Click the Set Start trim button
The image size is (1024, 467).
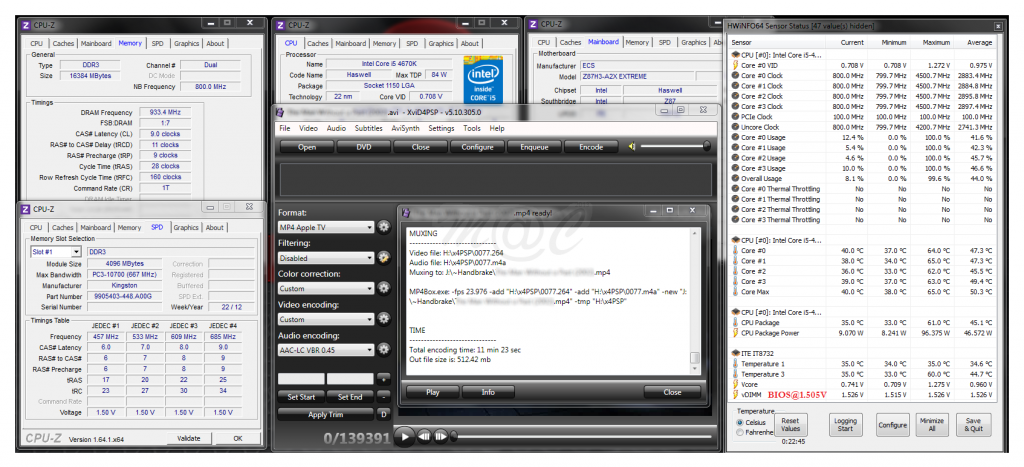click(x=301, y=397)
